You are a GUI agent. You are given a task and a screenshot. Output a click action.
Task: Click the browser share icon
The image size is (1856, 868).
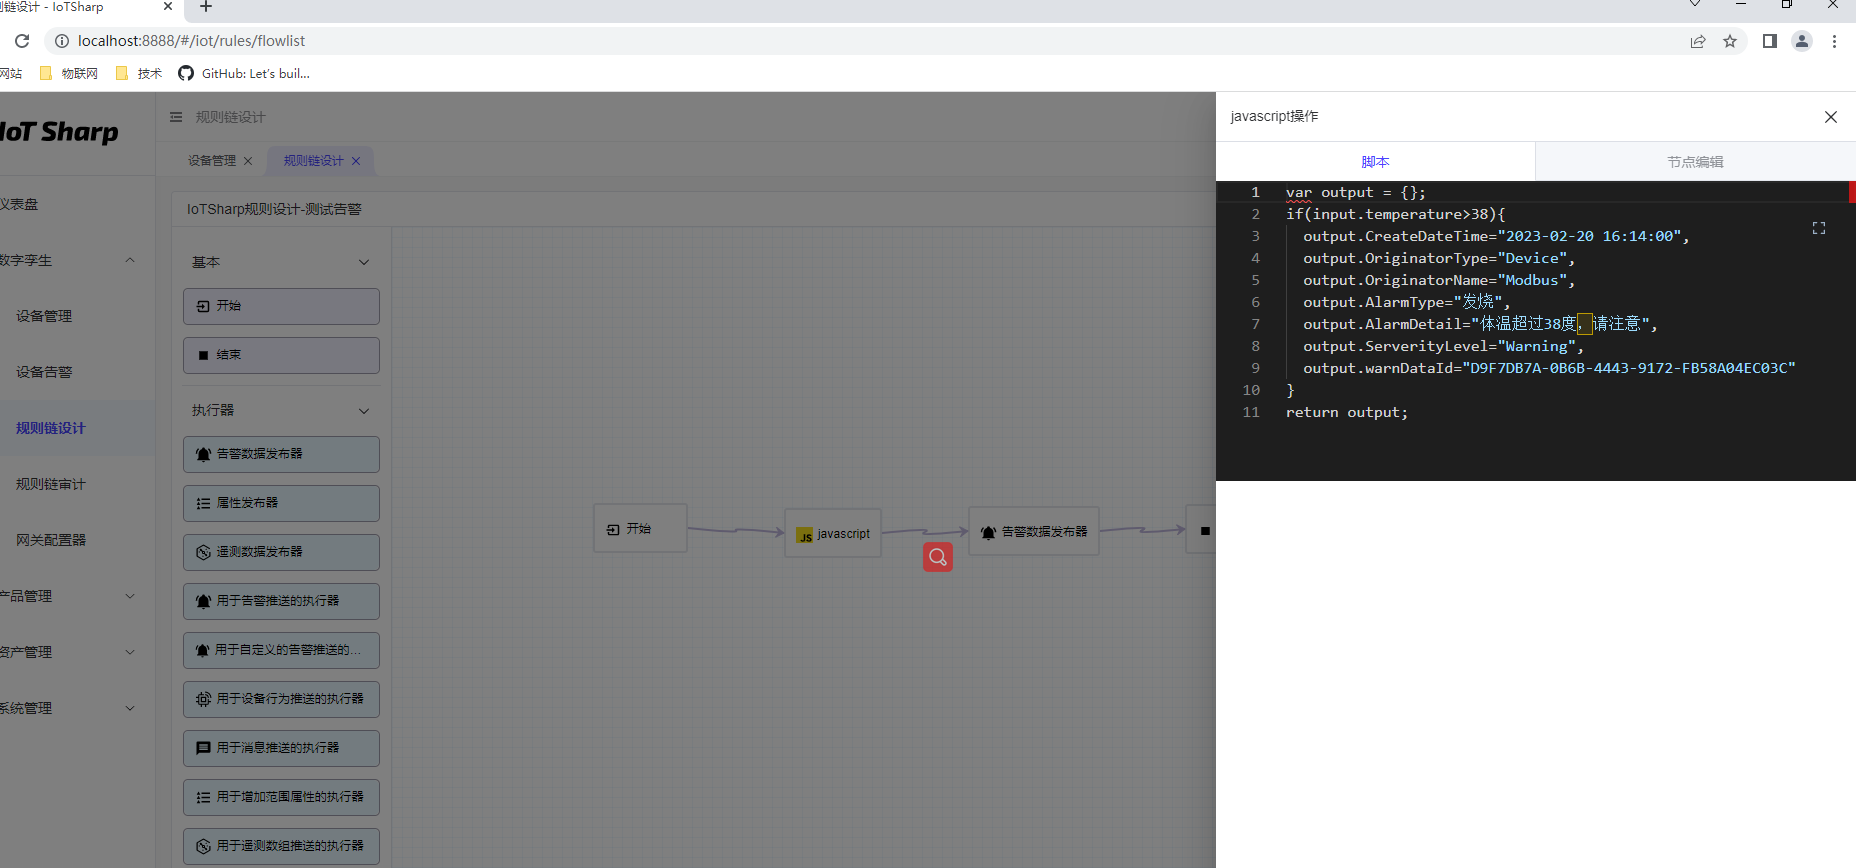[x=1697, y=41]
